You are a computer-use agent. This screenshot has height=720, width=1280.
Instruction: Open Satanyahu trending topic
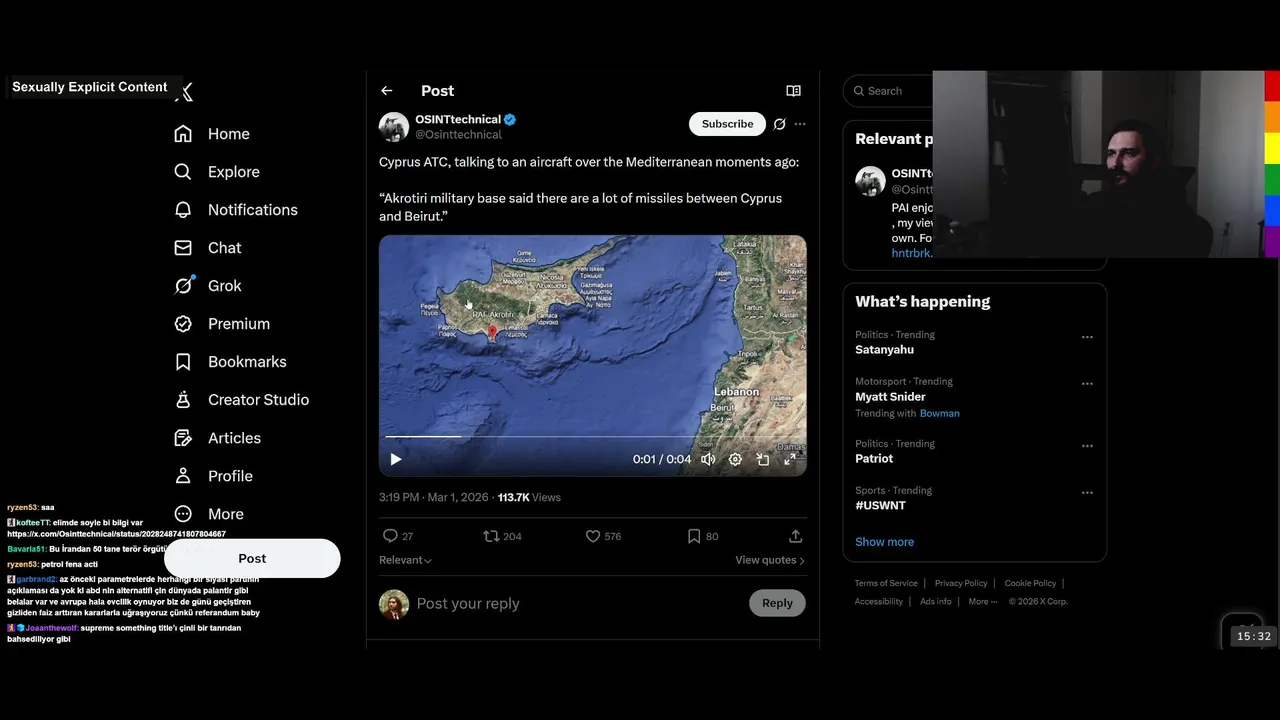coord(884,350)
